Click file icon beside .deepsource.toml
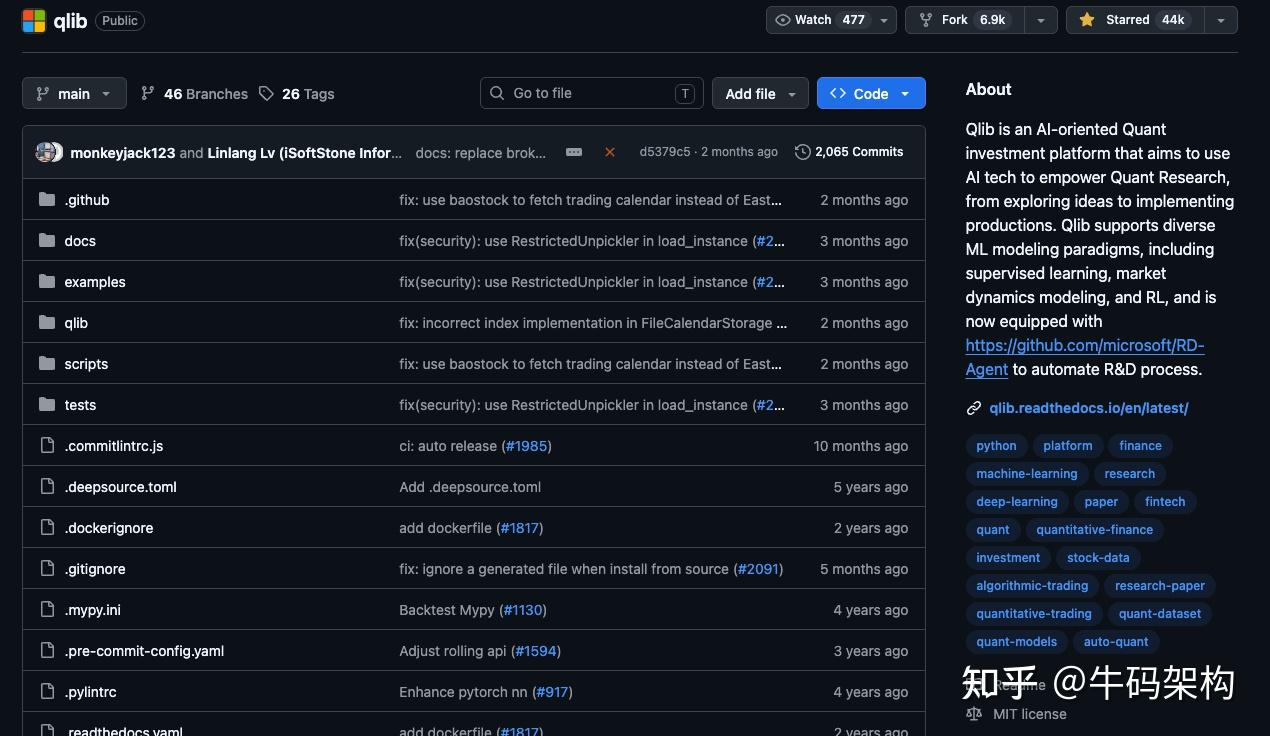1270x736 pixels. click(47, 487)
